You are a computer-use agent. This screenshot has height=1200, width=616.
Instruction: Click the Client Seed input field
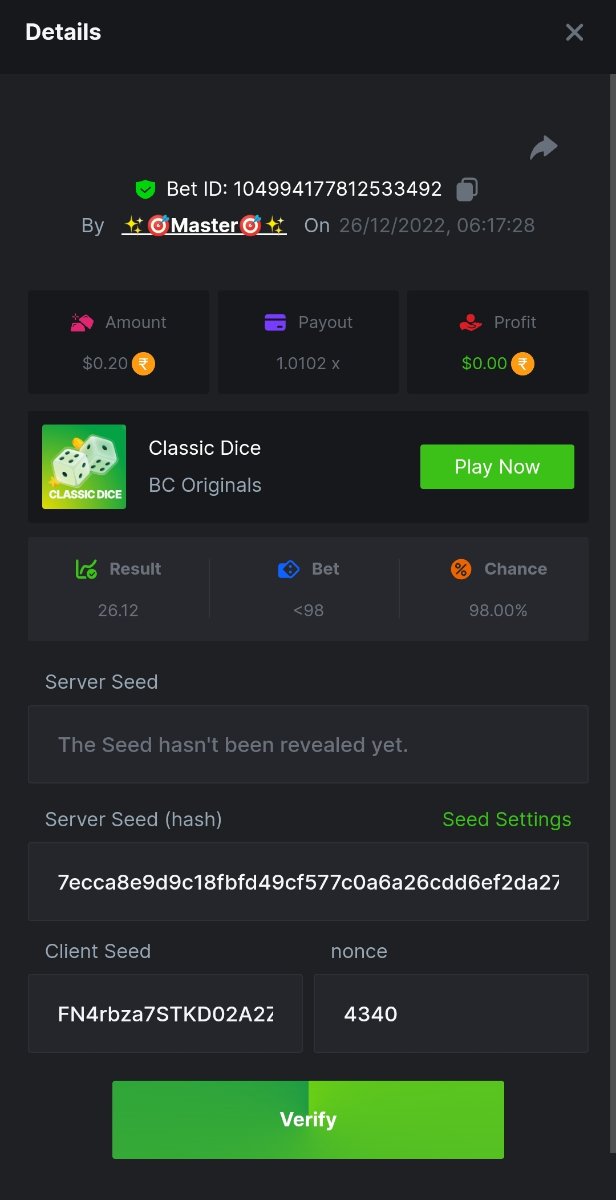click(165, 1014)
